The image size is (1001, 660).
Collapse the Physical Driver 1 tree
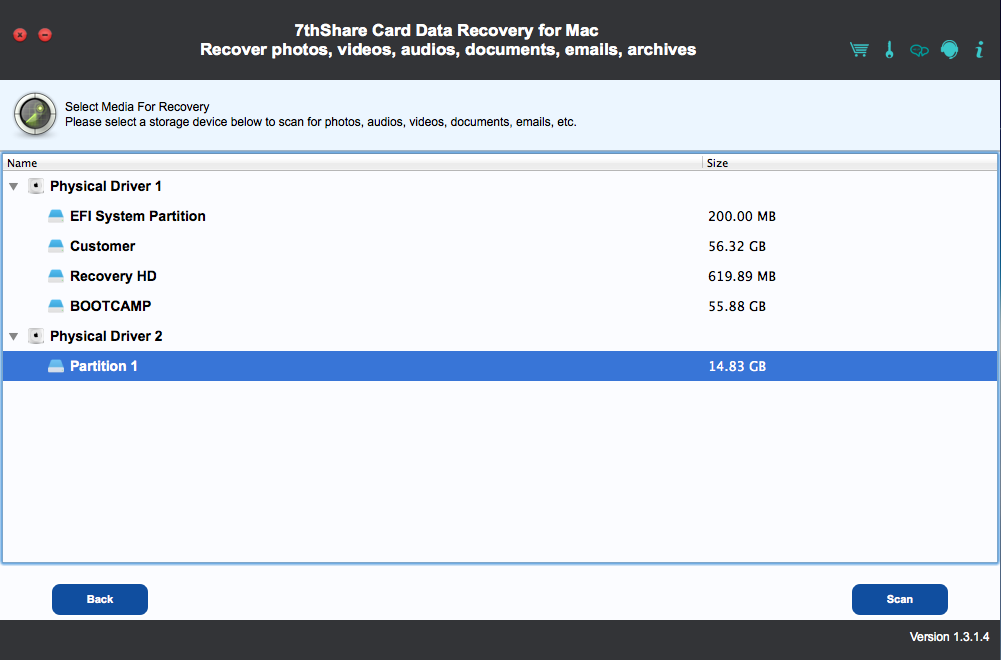click(x=13, y=187)
